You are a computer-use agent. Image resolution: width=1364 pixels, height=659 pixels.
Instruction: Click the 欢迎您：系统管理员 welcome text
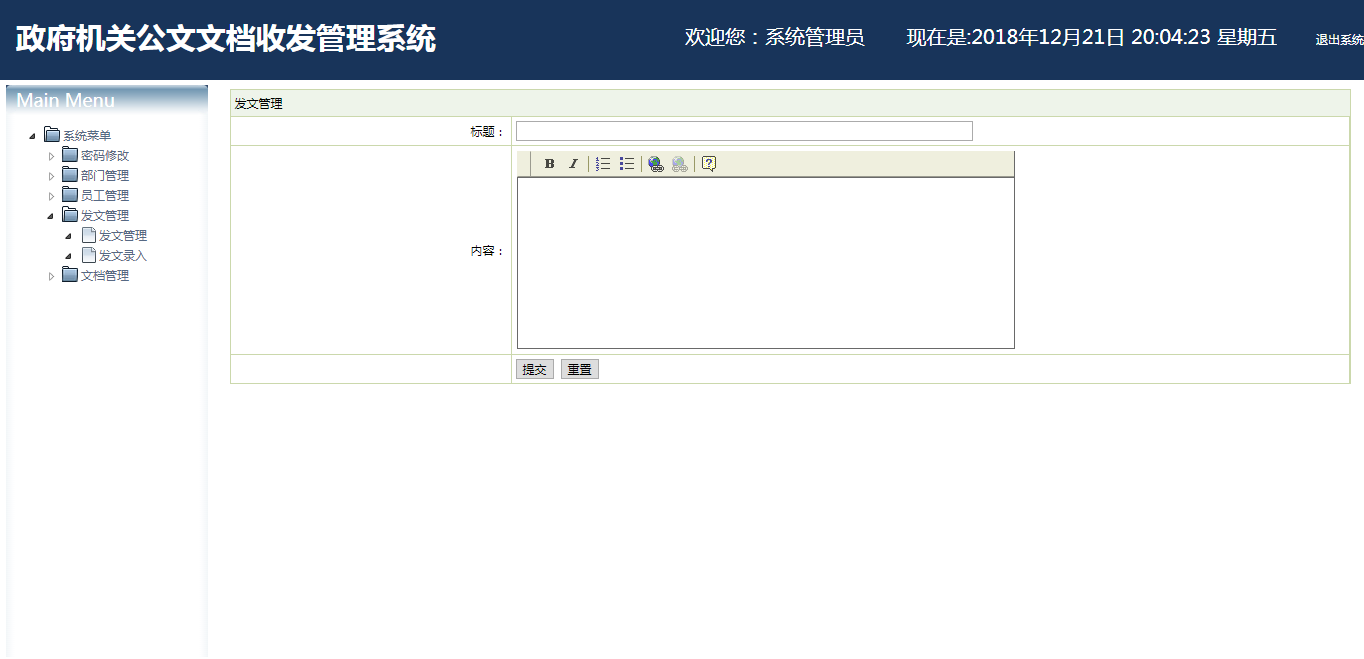[775, 37]
